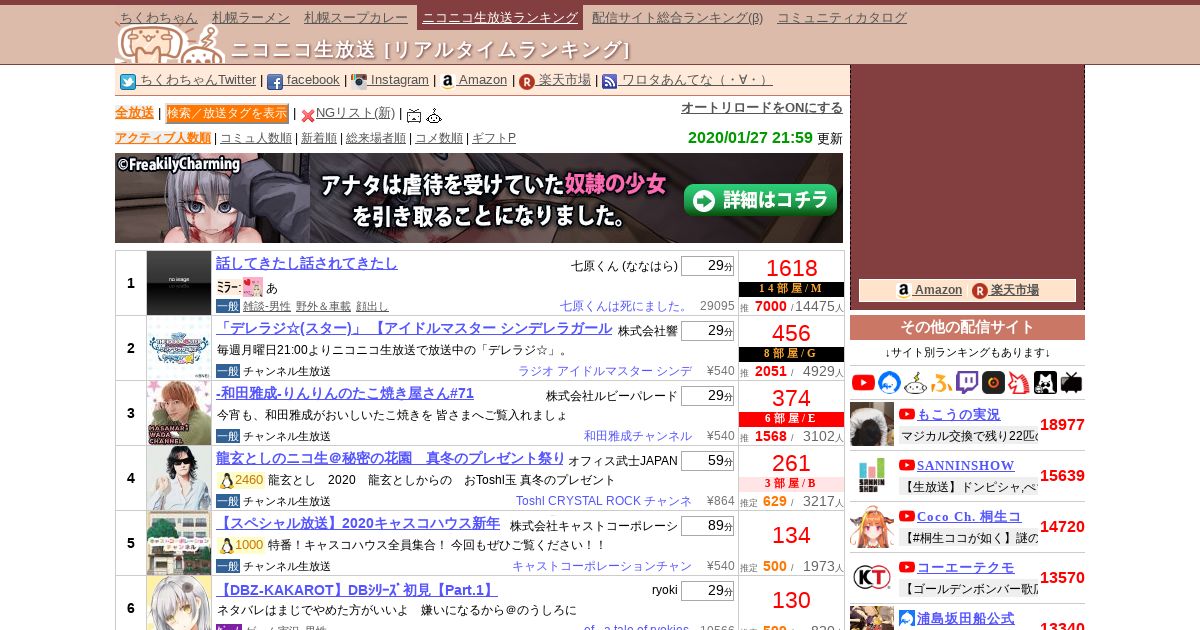The image size is (1200, 630).
Task: Select the black cat mascot site icon
Action: pos(1045,382)
